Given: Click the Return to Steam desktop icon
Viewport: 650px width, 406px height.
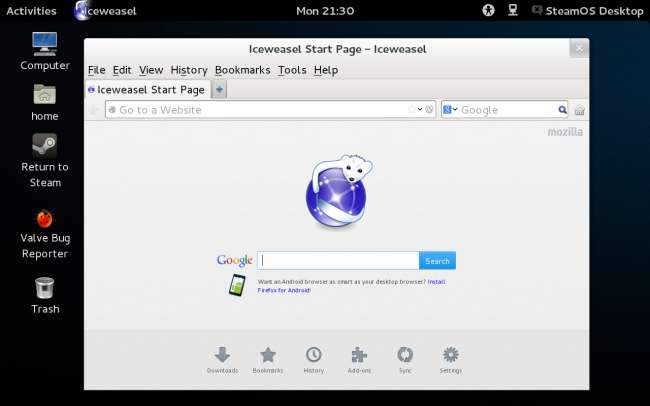Looking at the screenshot, I should [x=45, y=145].
